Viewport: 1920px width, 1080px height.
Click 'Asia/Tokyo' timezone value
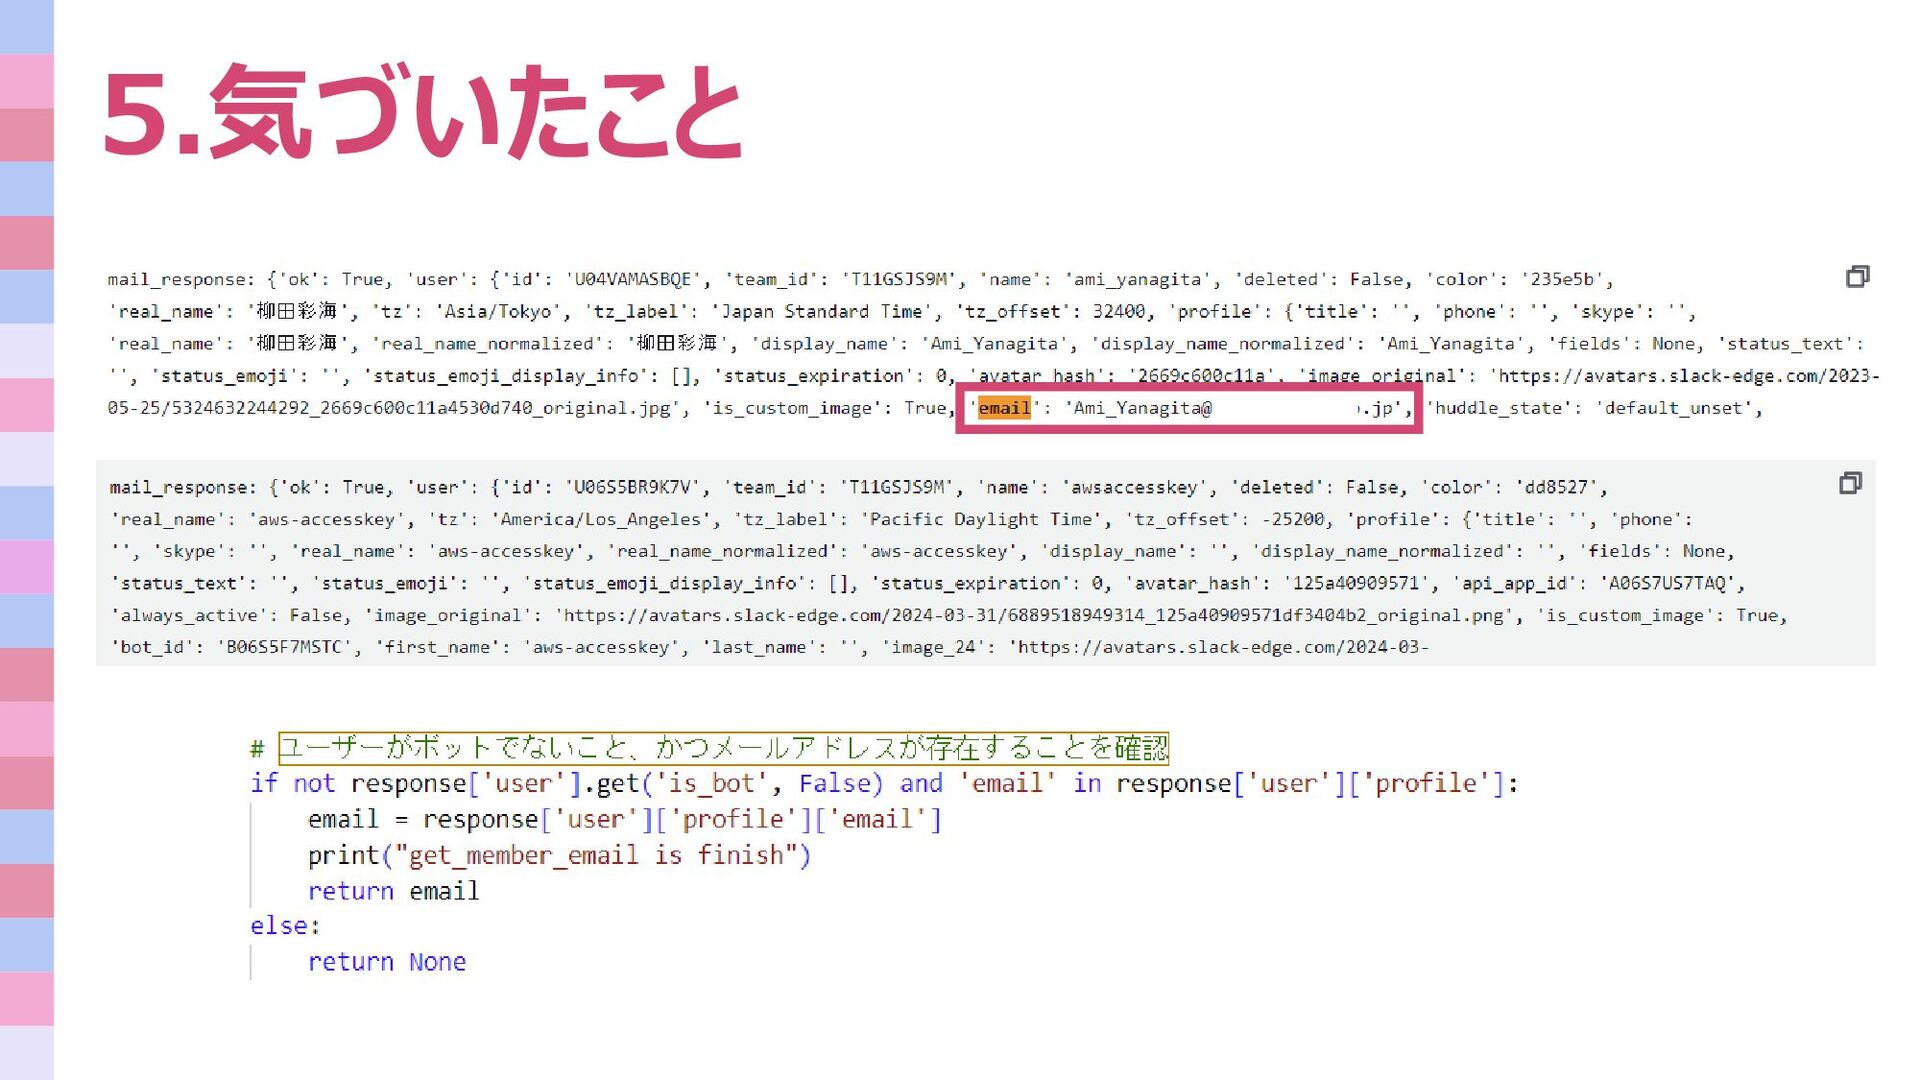point(498,312)
